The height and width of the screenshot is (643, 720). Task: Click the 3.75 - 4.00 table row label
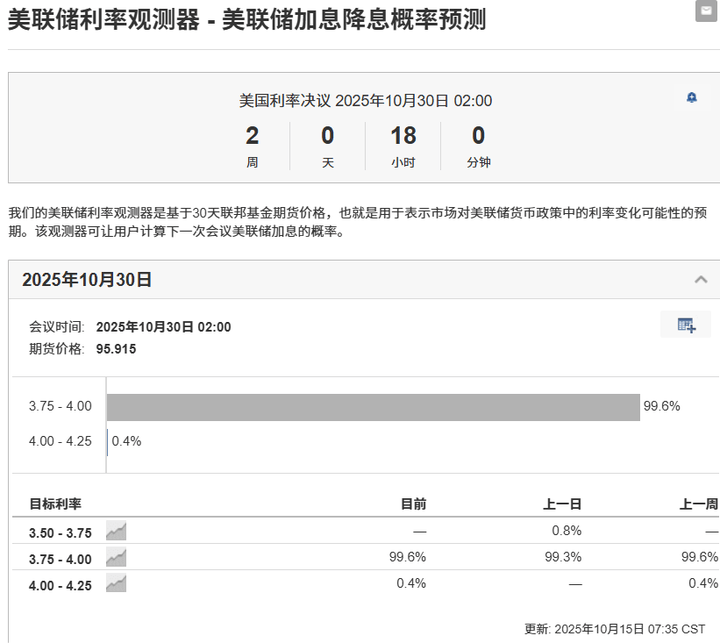click(60, 559)
